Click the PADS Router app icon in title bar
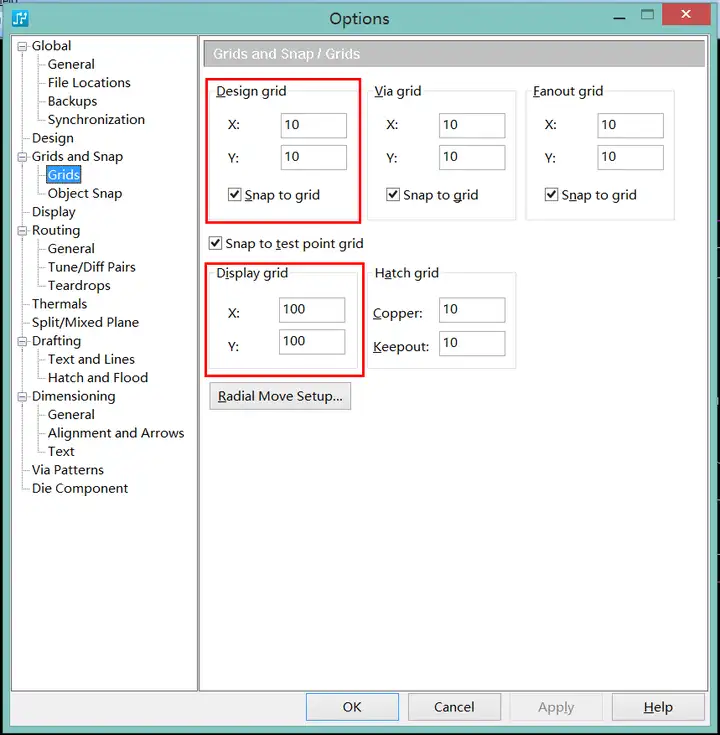 pyautogui.click(x=20, y=19)
